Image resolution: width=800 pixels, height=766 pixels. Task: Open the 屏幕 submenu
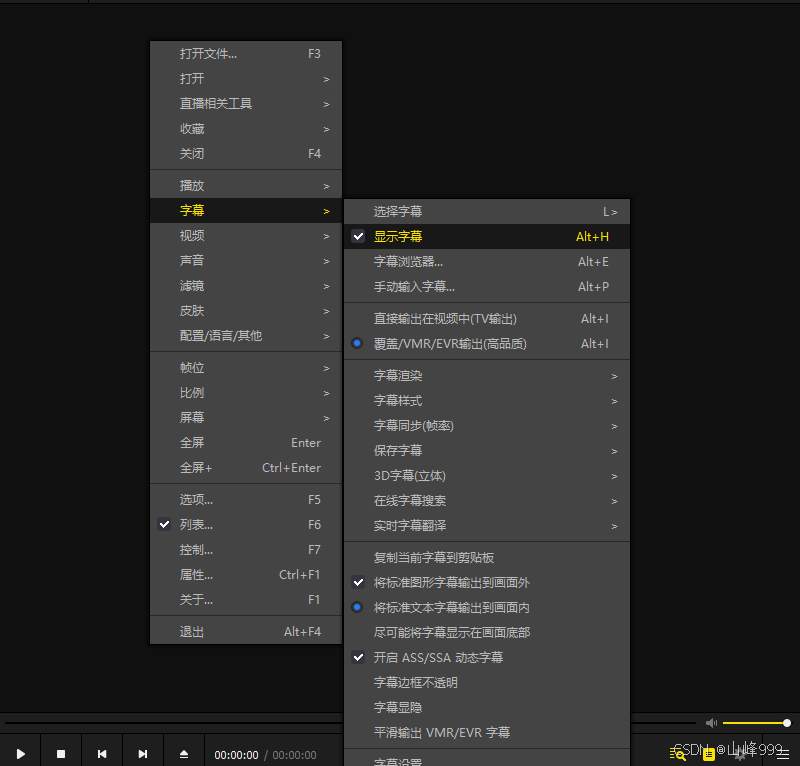(246, 418)
